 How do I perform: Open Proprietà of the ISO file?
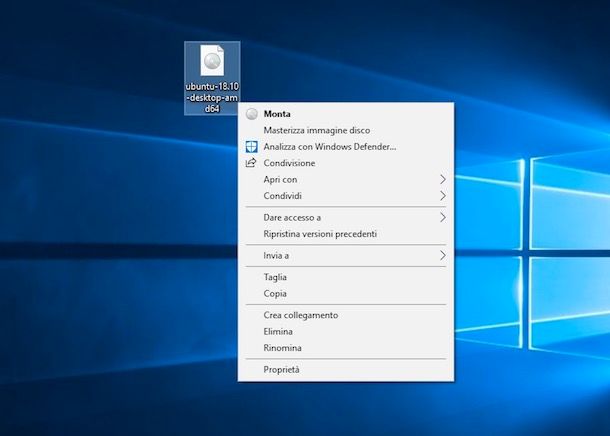(345, 369)
